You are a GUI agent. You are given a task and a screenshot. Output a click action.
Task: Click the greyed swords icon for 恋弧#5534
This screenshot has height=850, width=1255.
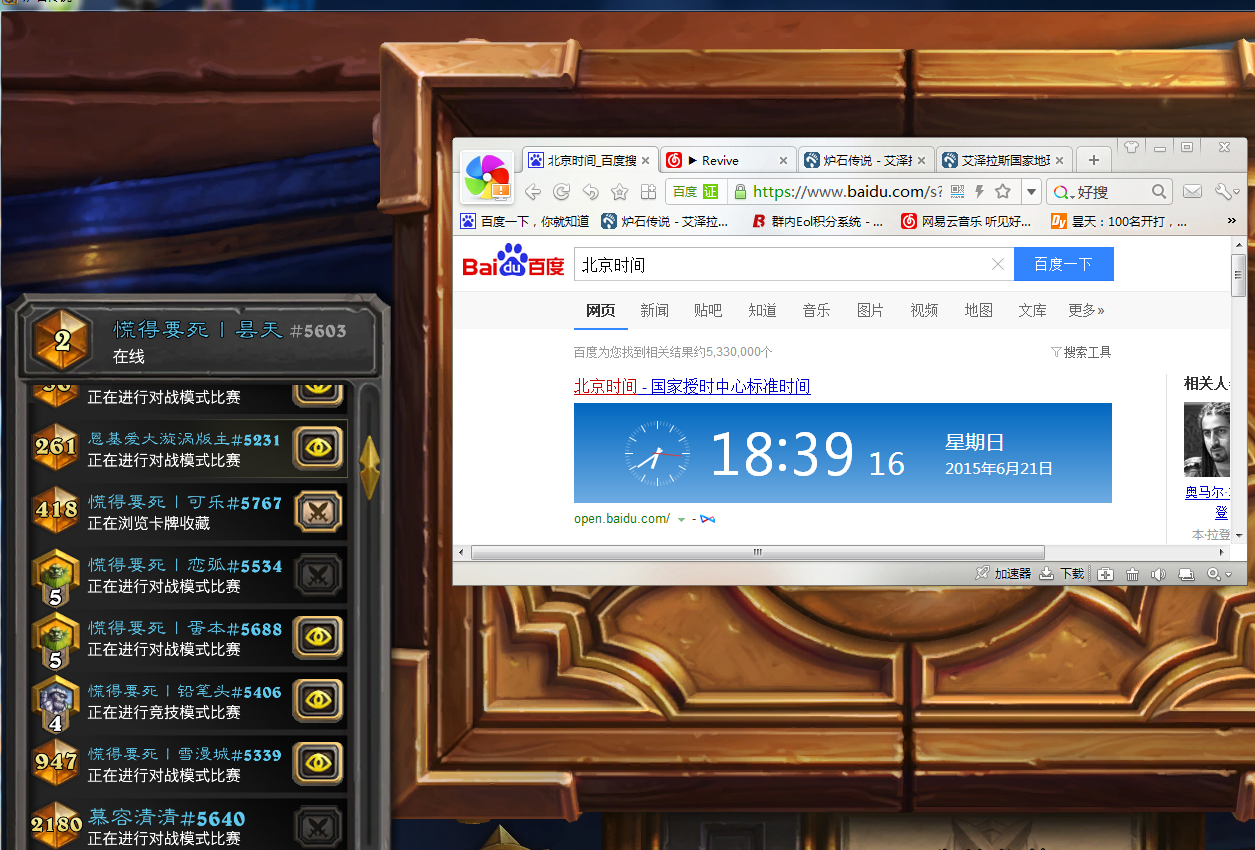click(318, 575)
